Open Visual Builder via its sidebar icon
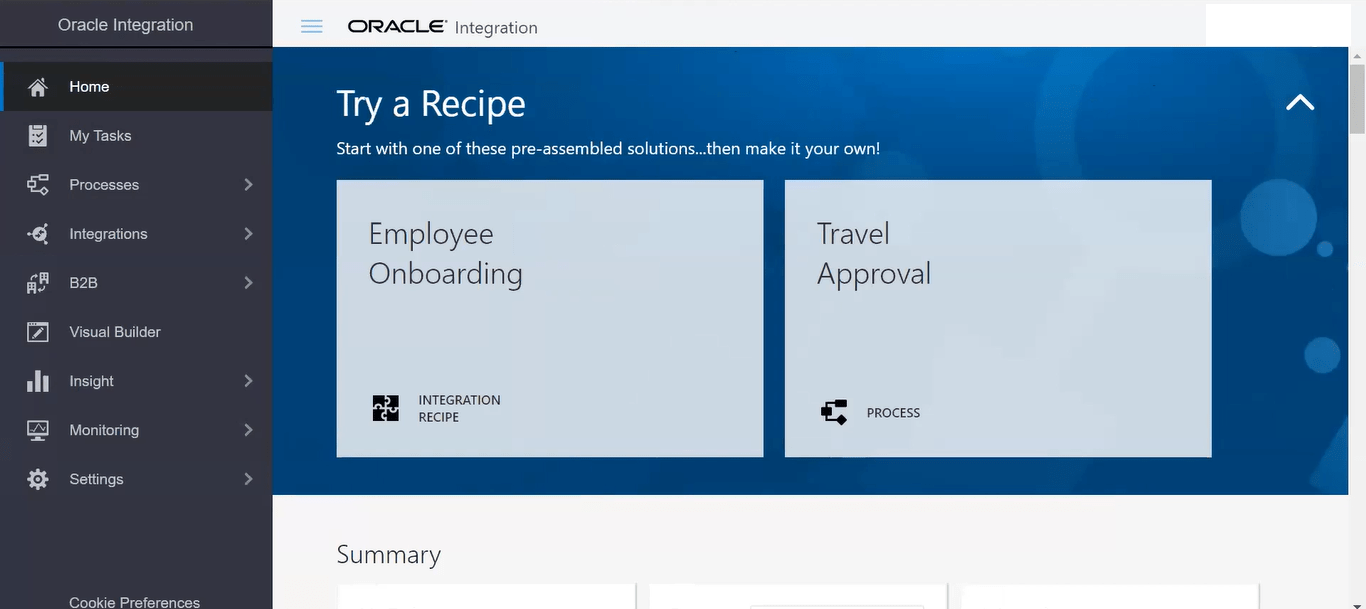Image resolution: width=1366 pixels, height=609 pixels. click(37, 331)
